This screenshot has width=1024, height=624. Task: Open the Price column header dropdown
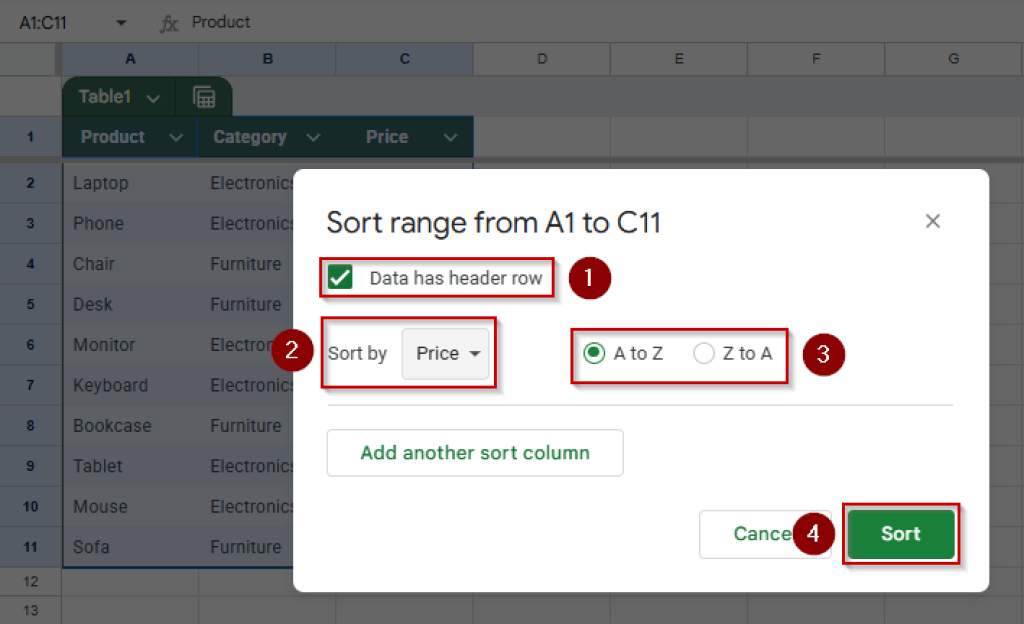(452, 137)
